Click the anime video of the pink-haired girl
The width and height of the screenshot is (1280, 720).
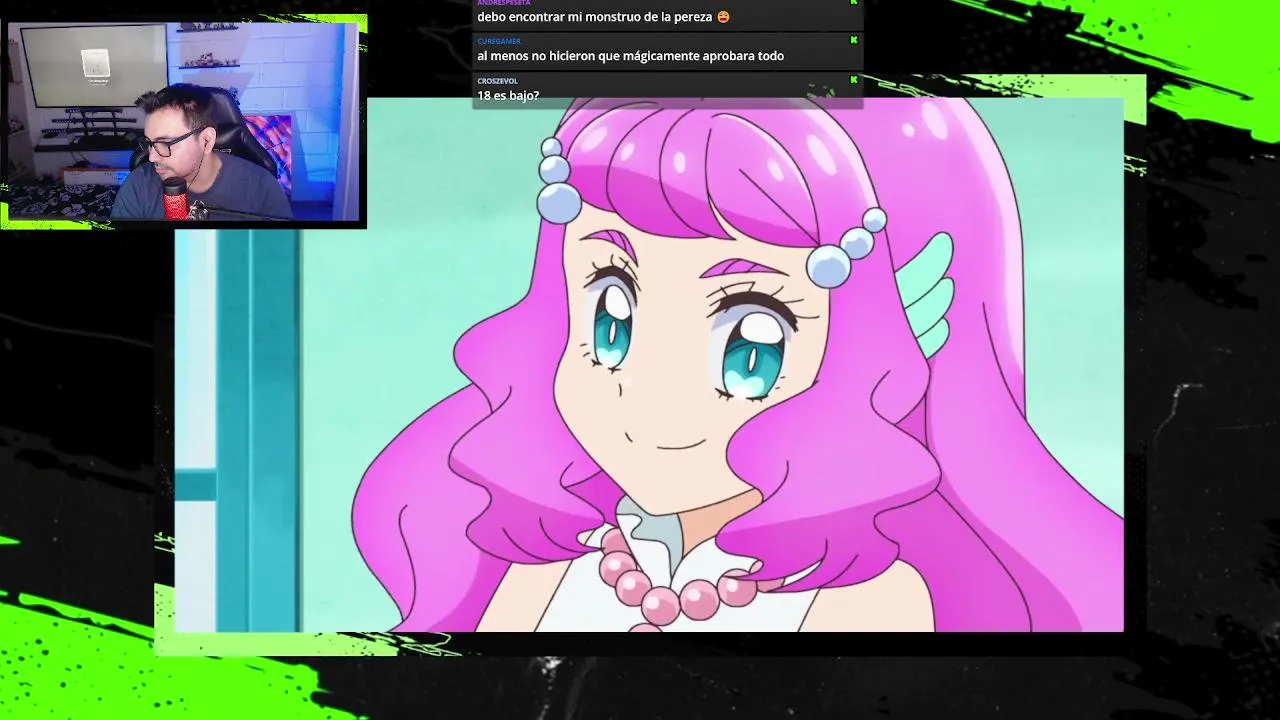click(649, 365)
